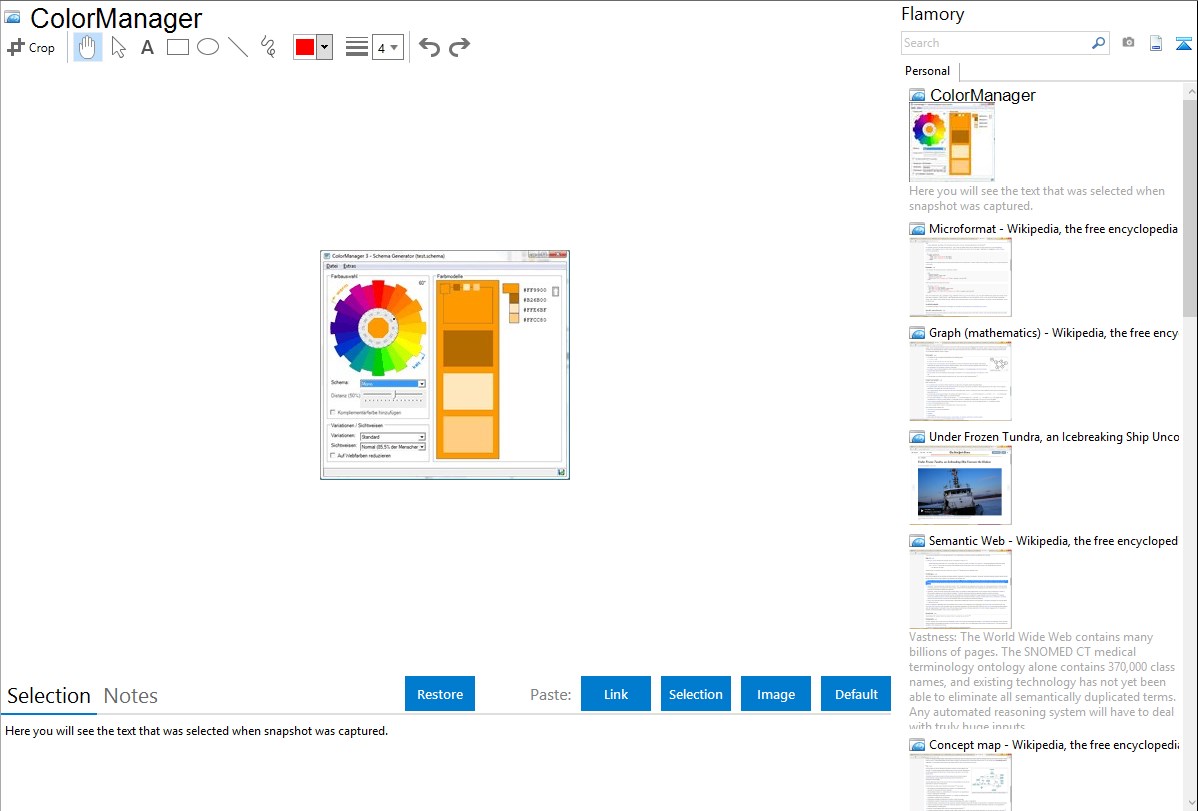The width and height of the screenshot is (1198, 811).
Task: Switch to the Notes tab
Action: (131, 696)
